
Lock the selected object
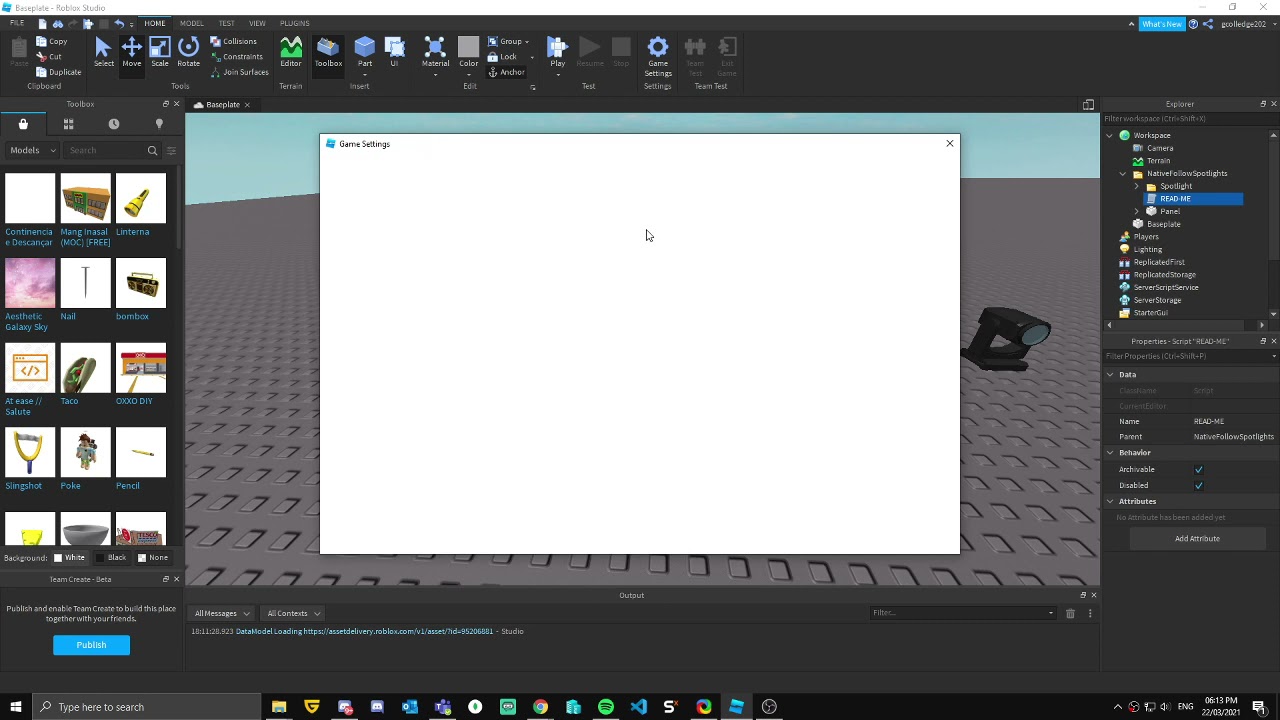[x=502, y=57]
